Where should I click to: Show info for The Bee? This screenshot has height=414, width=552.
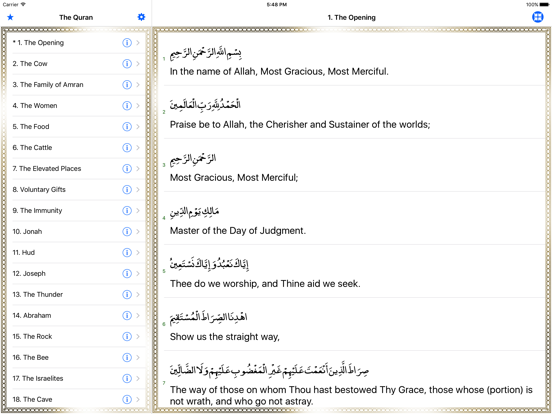(x=127, y=357)
